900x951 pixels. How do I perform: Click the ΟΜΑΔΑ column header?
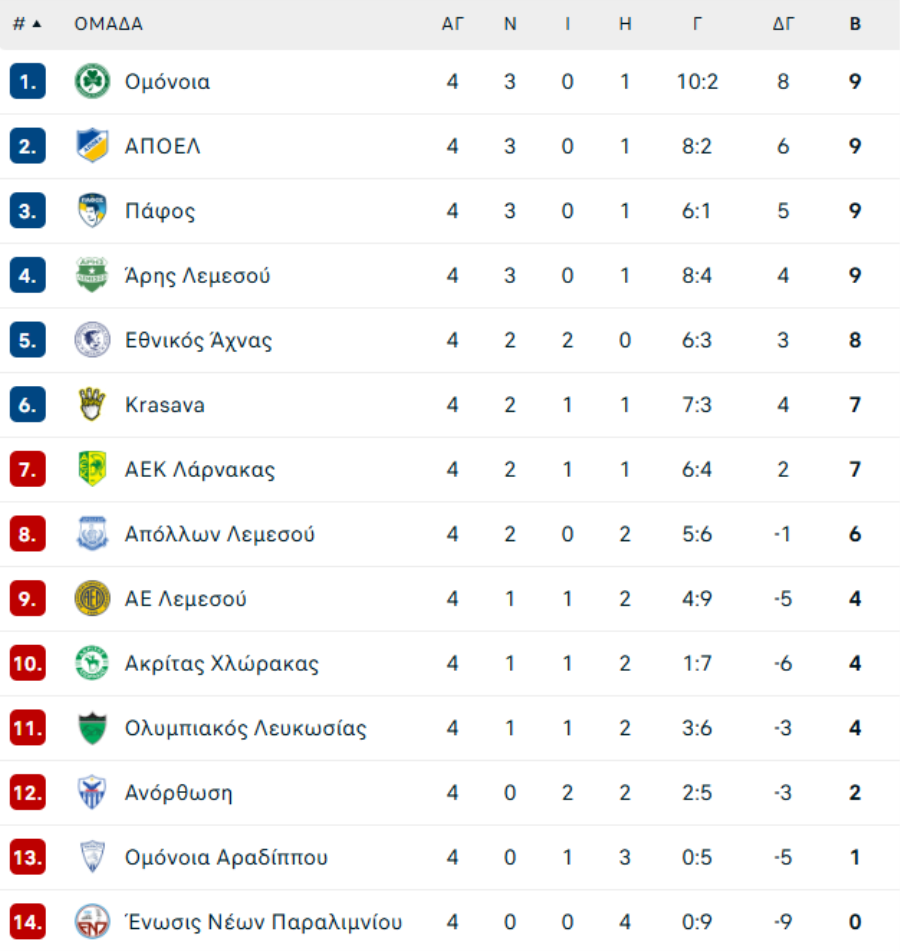(x=108, y=24)
